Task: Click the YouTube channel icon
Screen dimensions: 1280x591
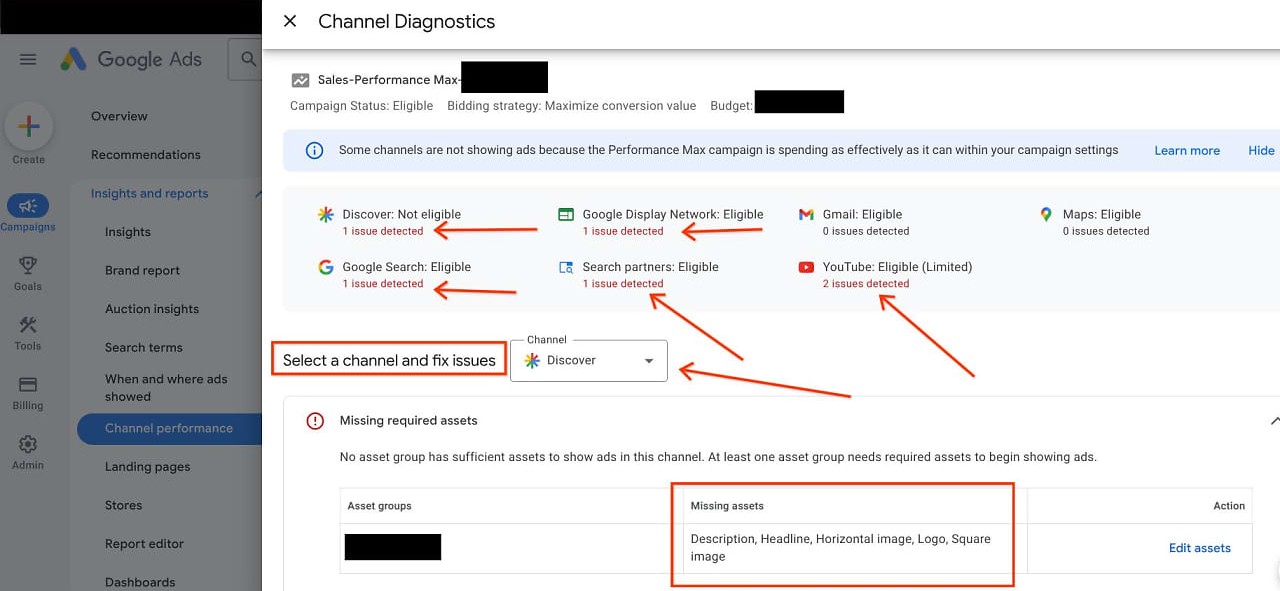Action: pyautogui.click(x=806, y=267)
